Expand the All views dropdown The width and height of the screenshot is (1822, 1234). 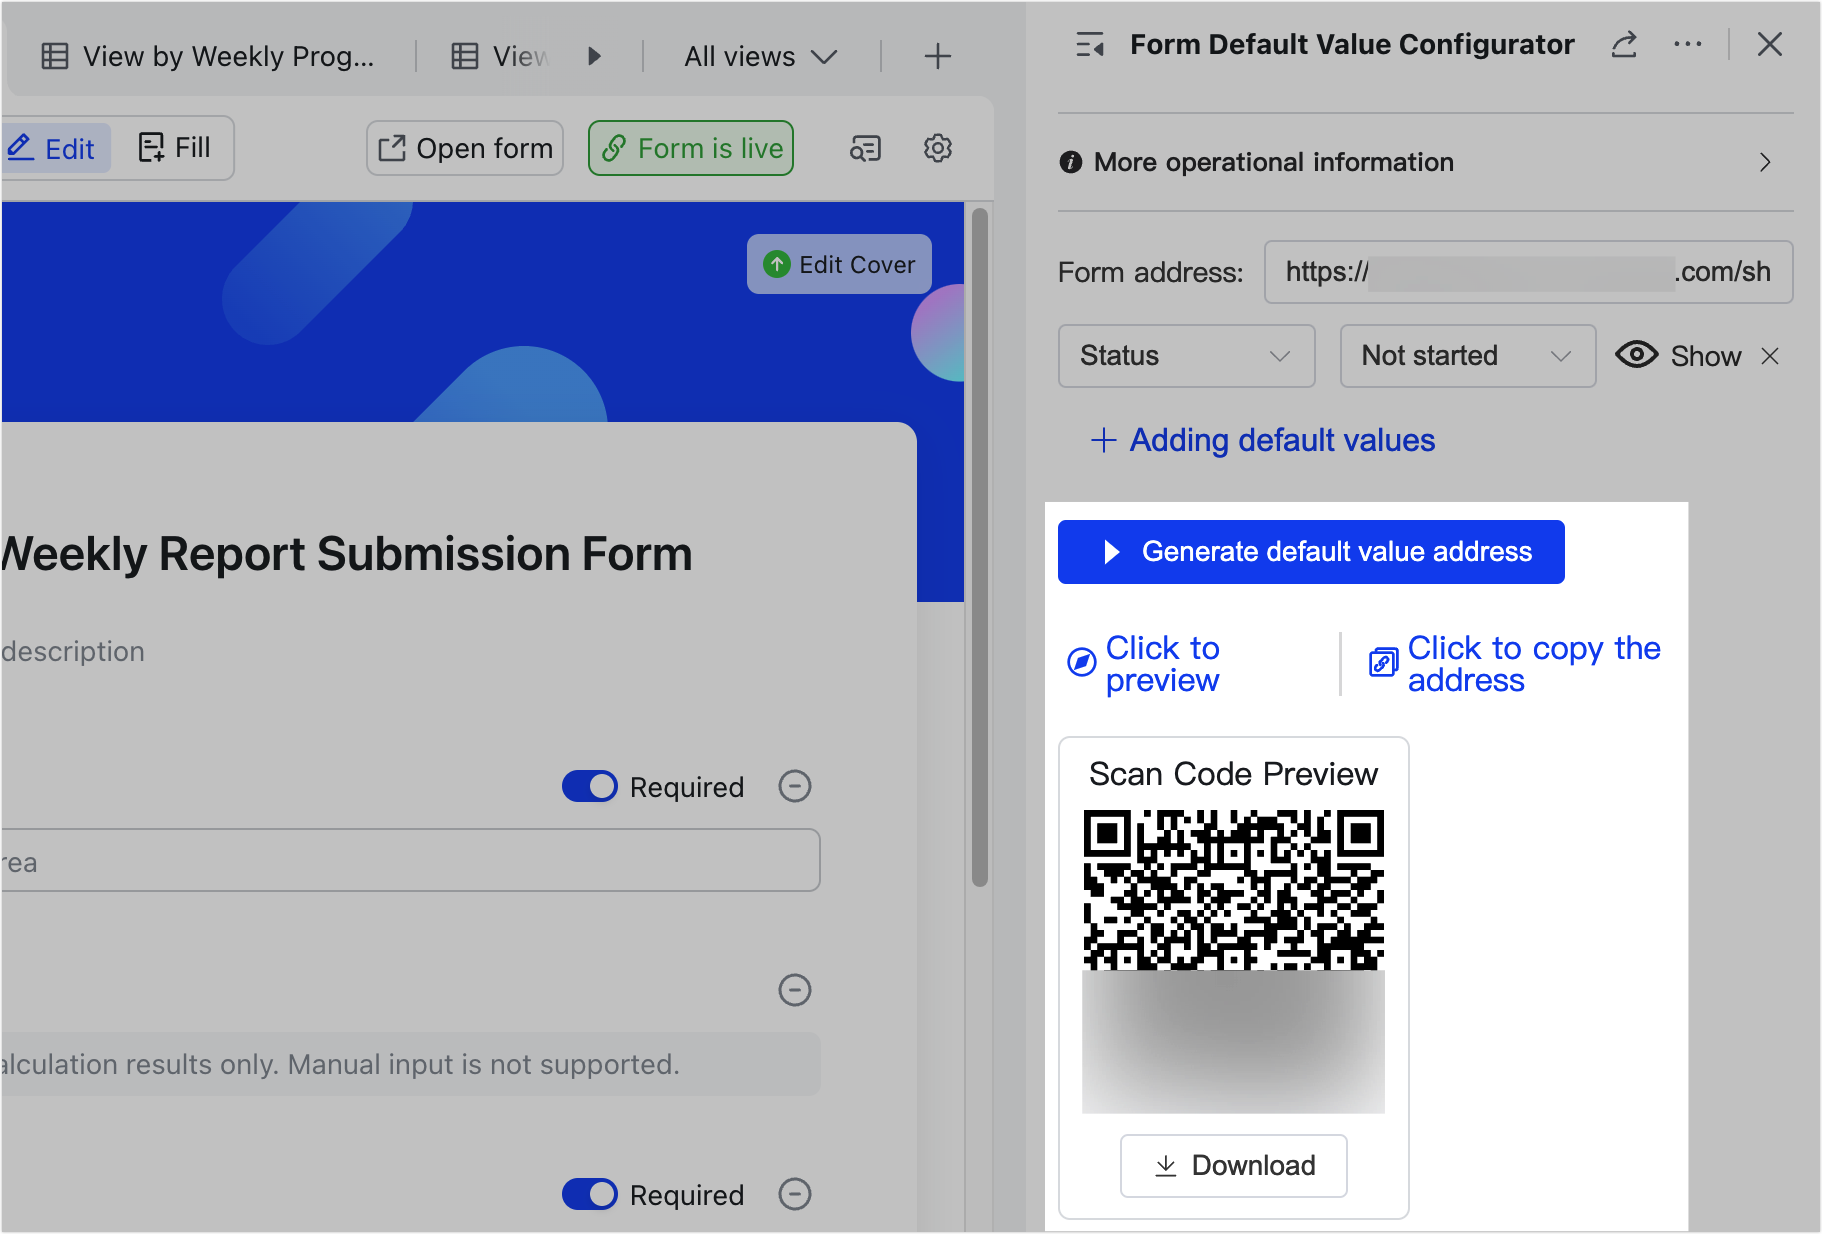[x=760, y=57]
